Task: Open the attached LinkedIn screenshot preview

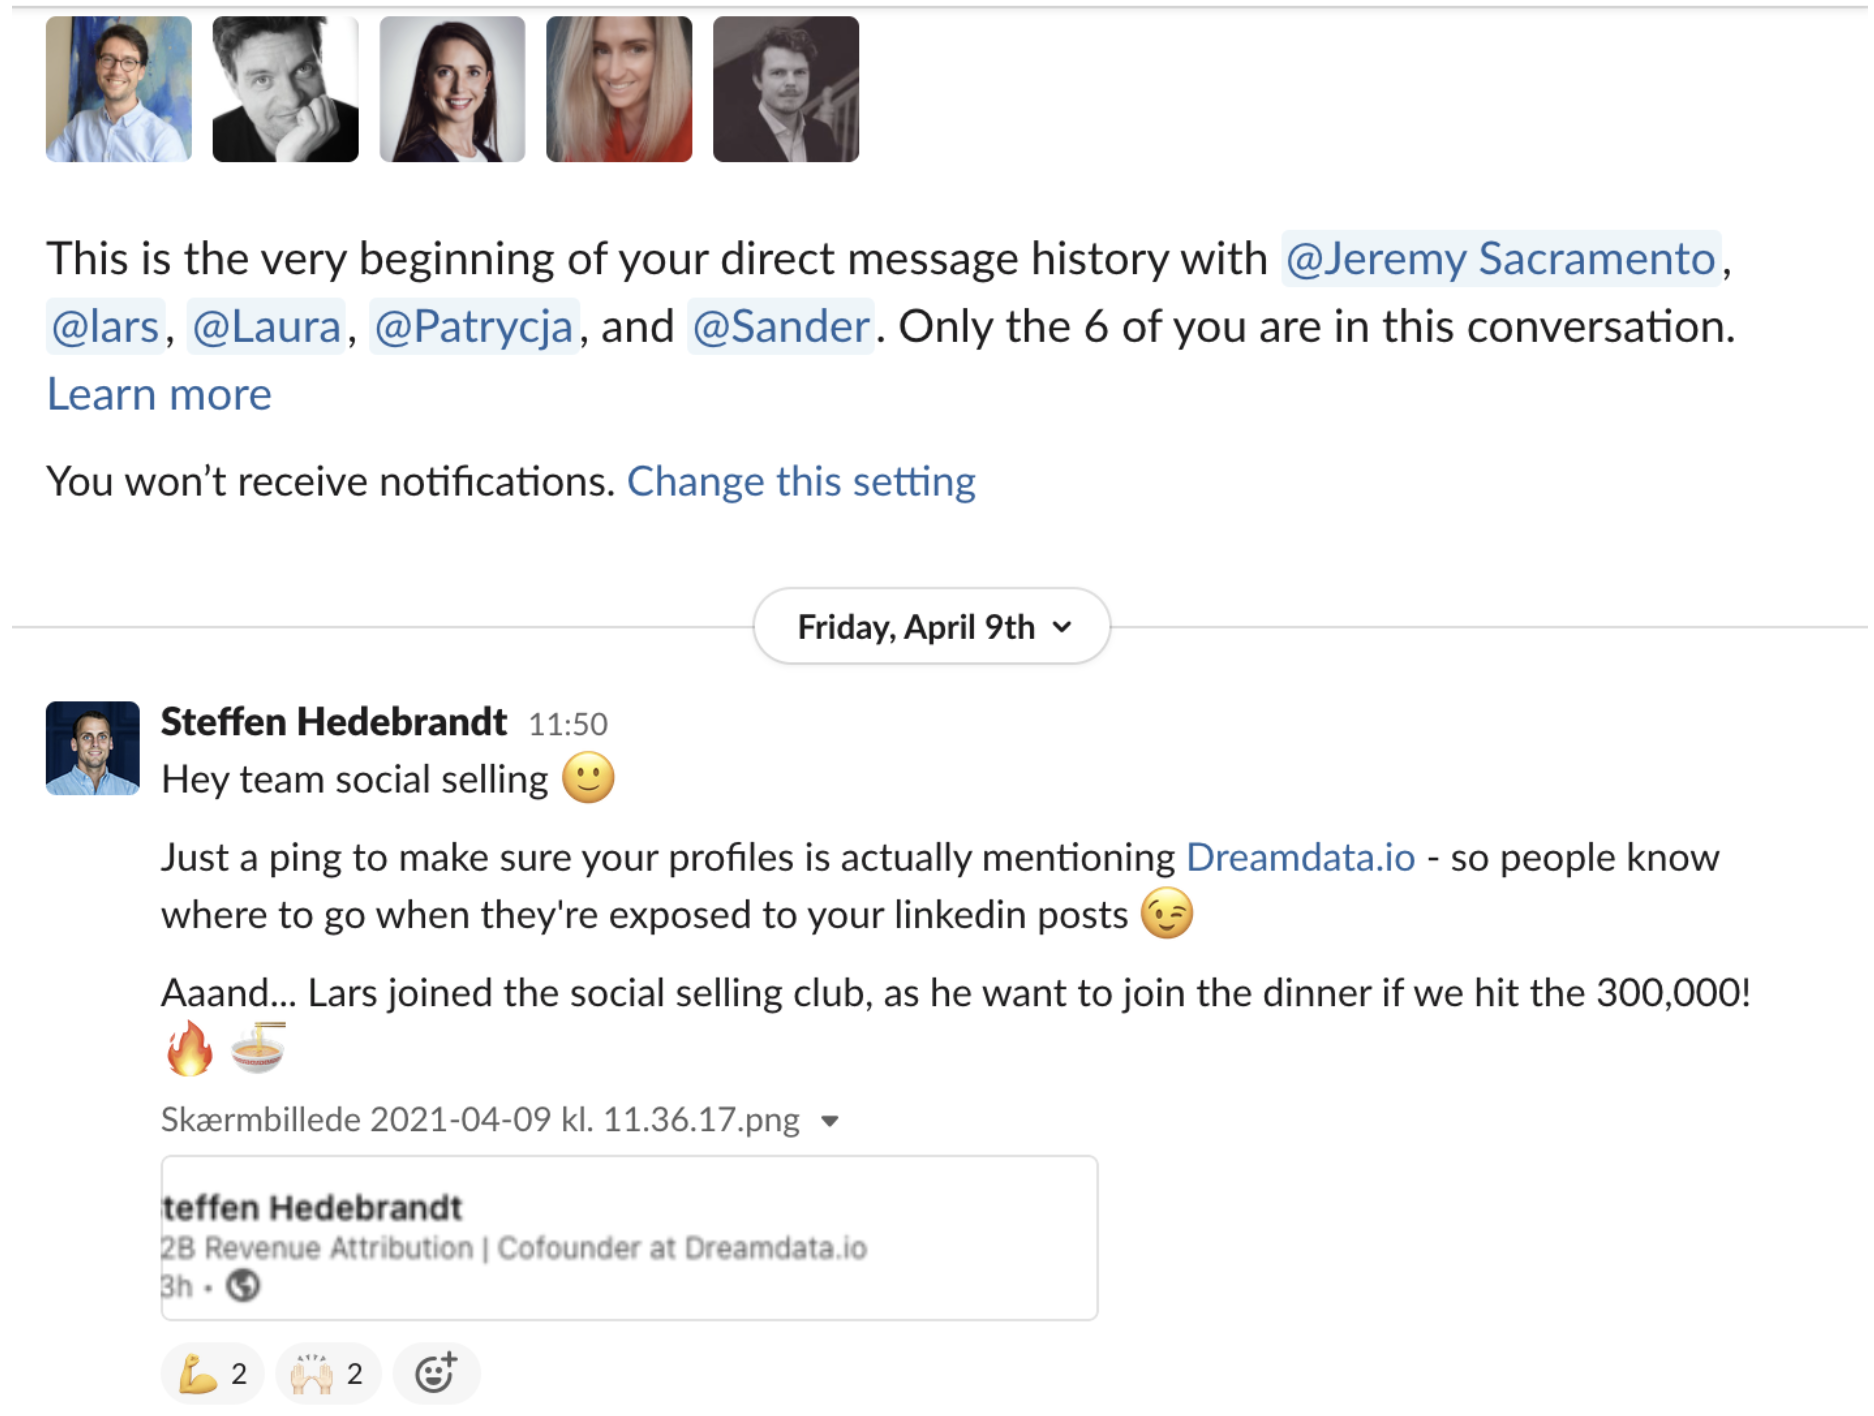Action: pos(628,1238)
